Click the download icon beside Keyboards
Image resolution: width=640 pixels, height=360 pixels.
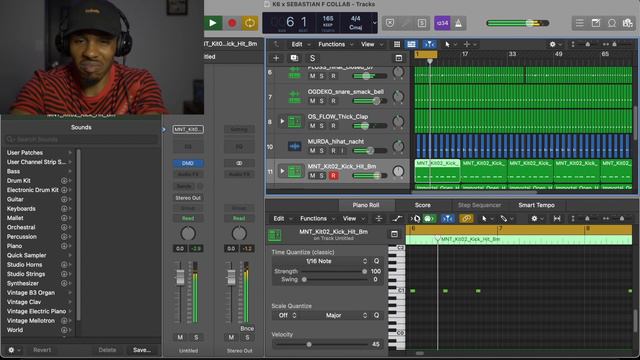(x=64, y=209)
